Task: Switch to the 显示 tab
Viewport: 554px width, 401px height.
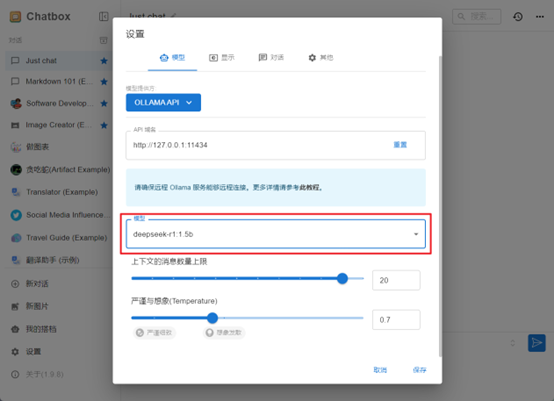Action: coord(222,58)
